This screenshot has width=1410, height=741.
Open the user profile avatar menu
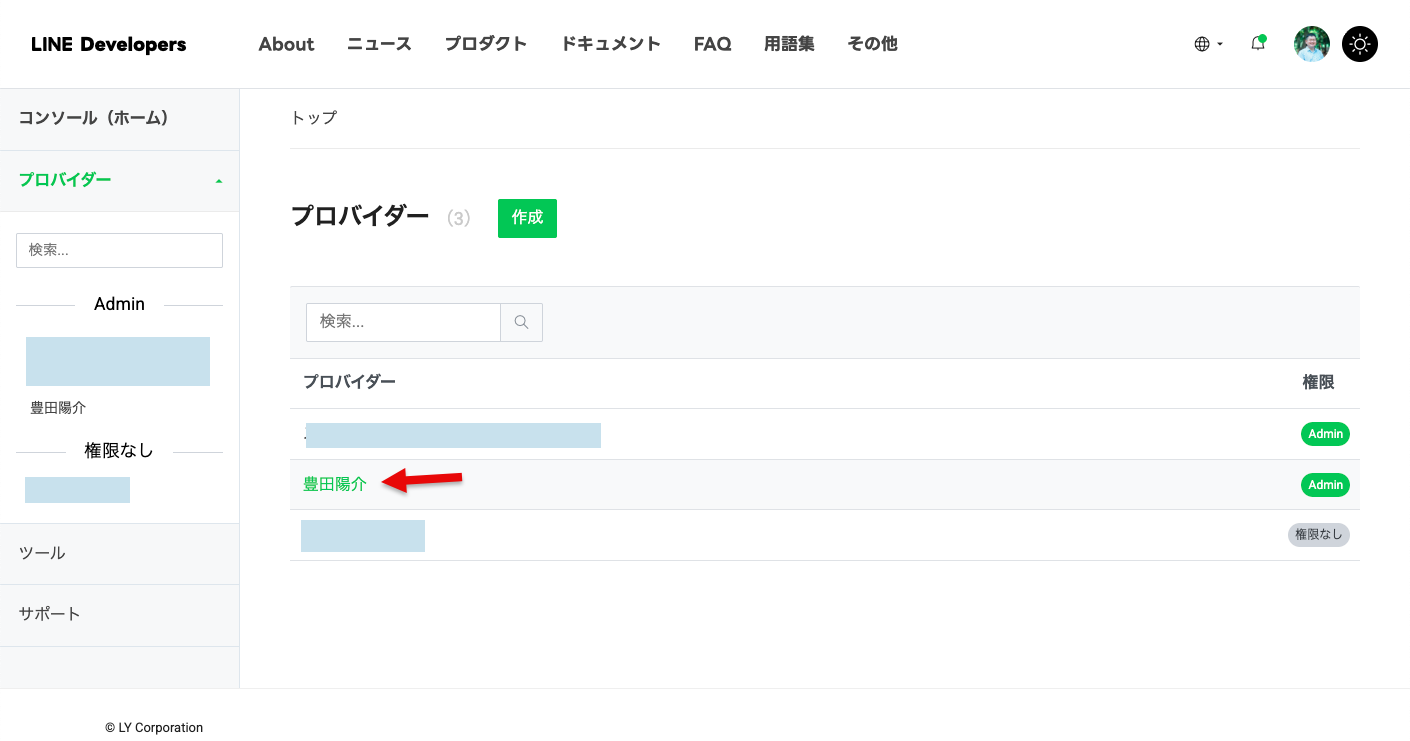tap(1311, 44)
